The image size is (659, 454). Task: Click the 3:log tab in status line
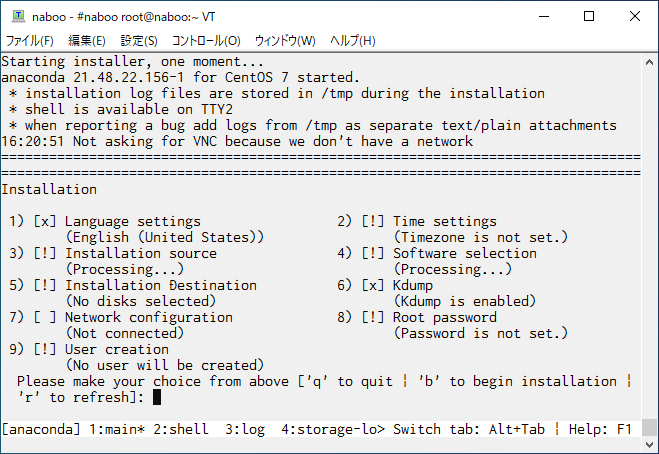tap(245, 429)
